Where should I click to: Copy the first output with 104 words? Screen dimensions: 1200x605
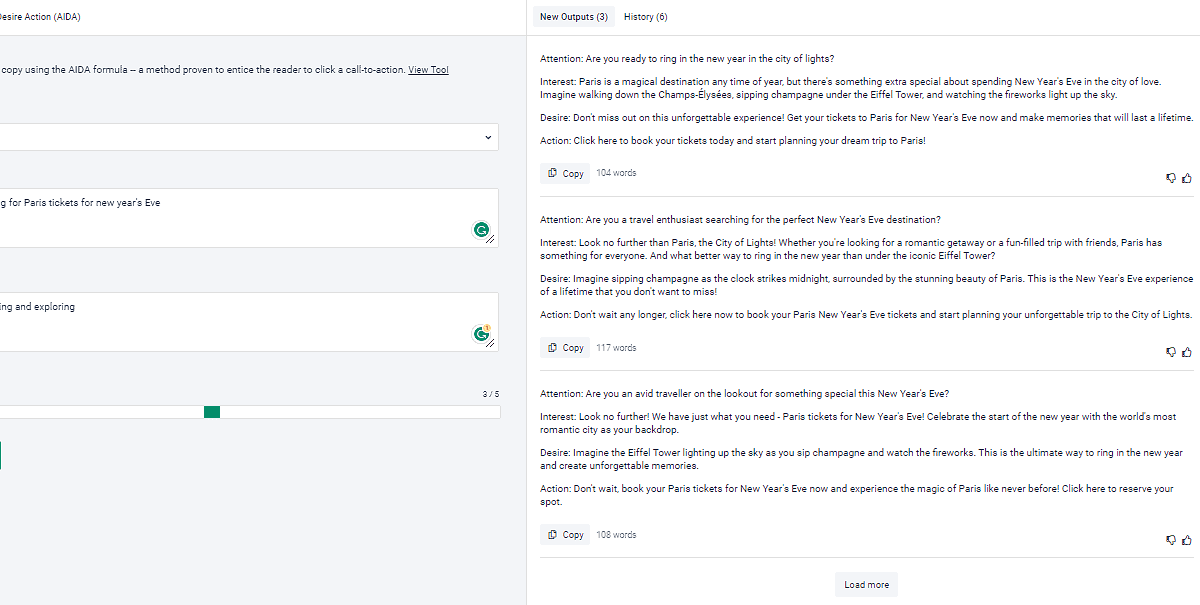click(565, 173)
